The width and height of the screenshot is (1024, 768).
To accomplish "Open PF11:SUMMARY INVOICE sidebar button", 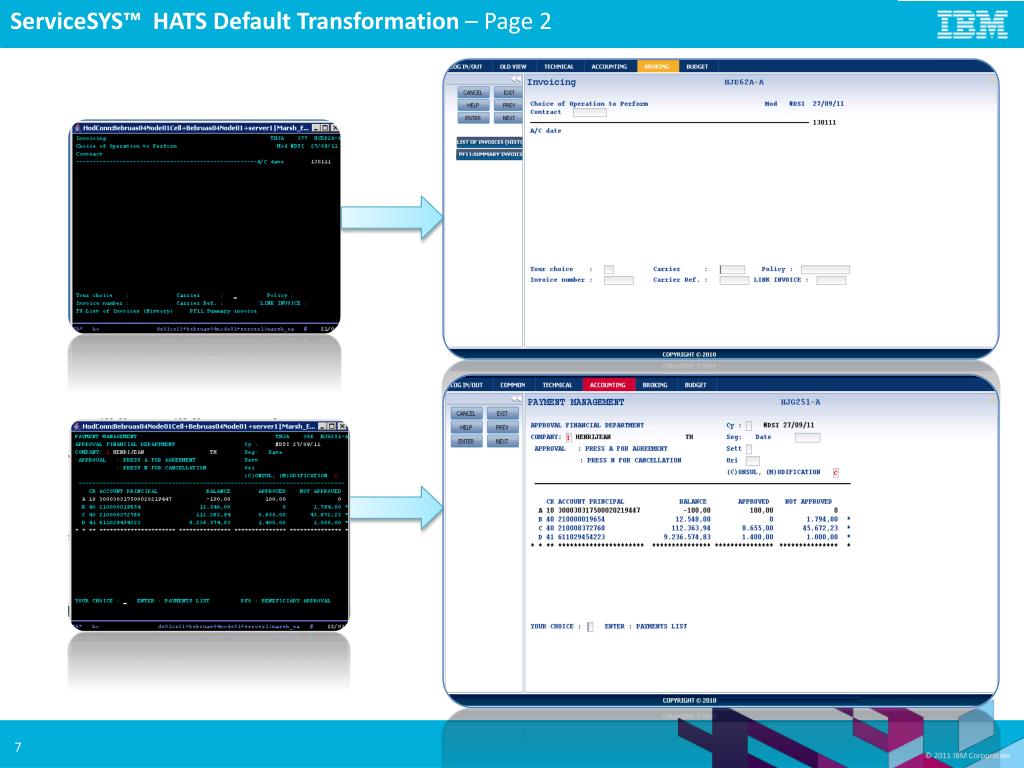I will [489, 154].
